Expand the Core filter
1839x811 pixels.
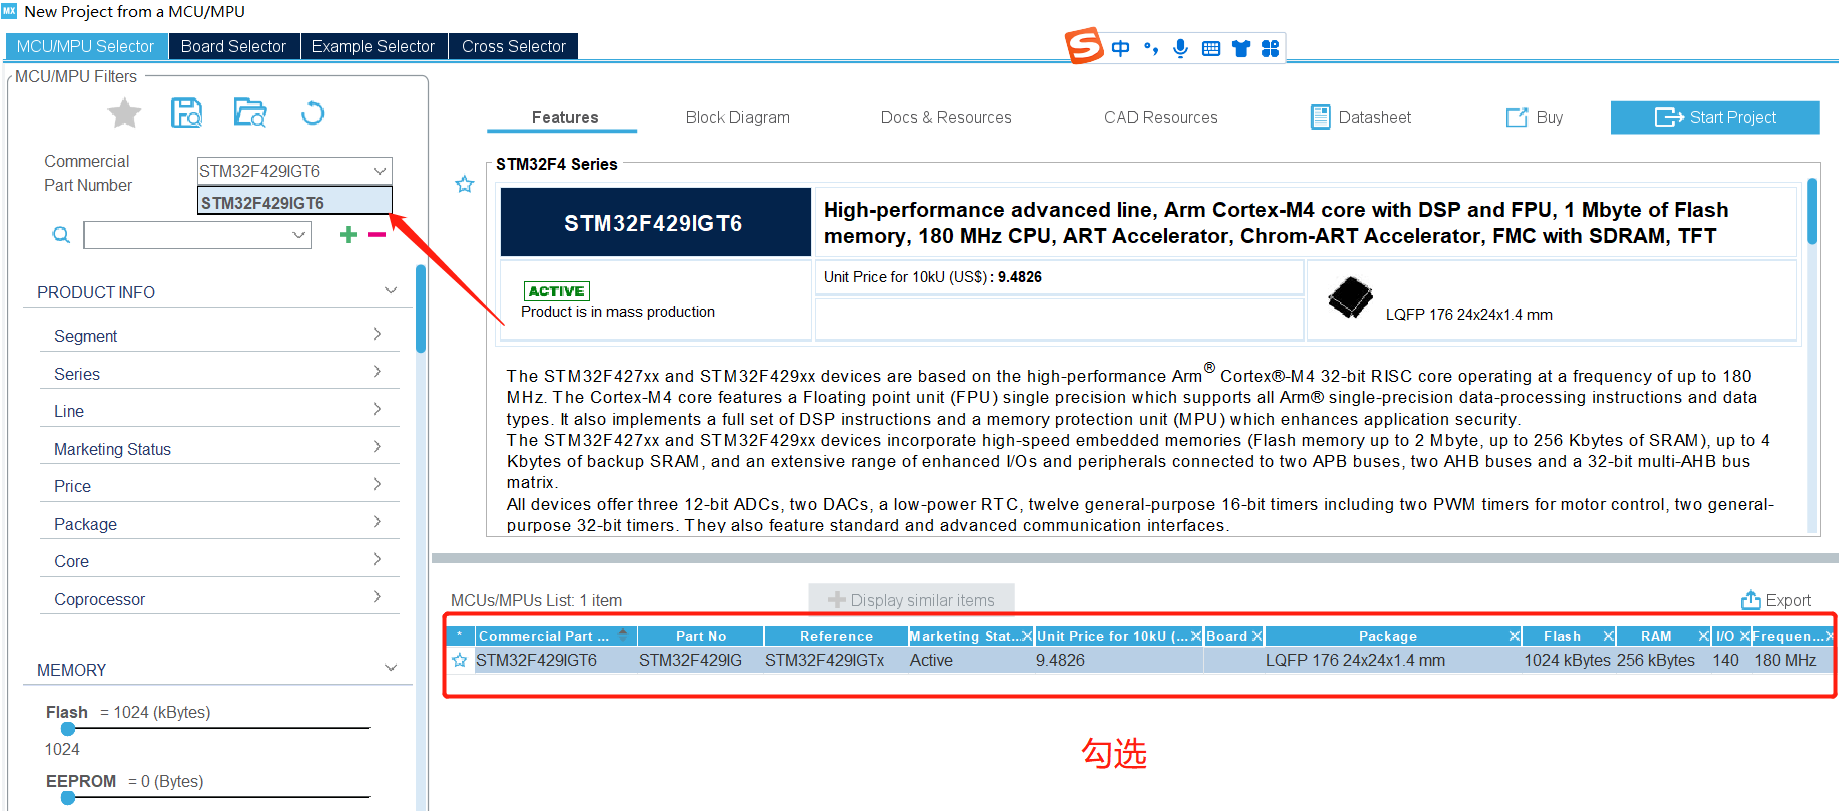point(377,559)
